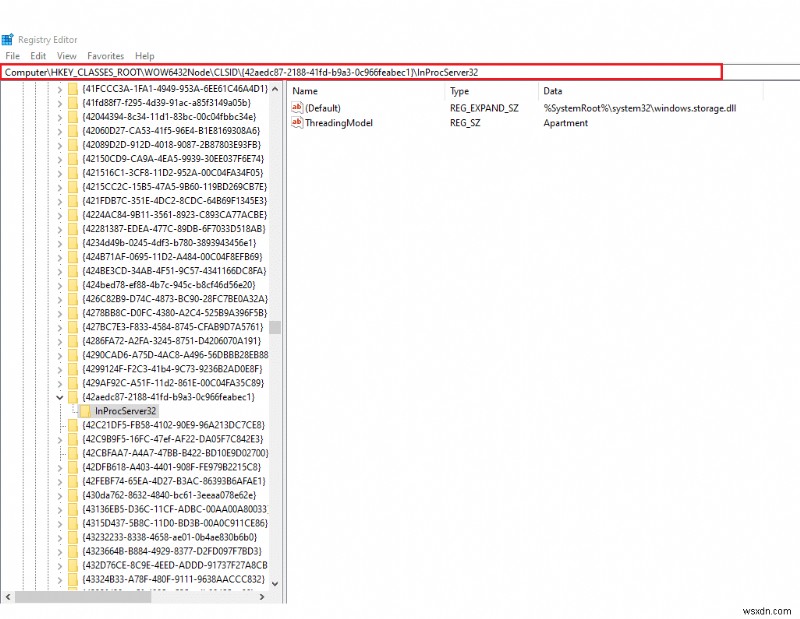The height and width of the screenshot is (619, 800).
Task: Select key {4224AC84-9B11-3561-8923-C893CA77ACBE}
Action: point(174,215)
